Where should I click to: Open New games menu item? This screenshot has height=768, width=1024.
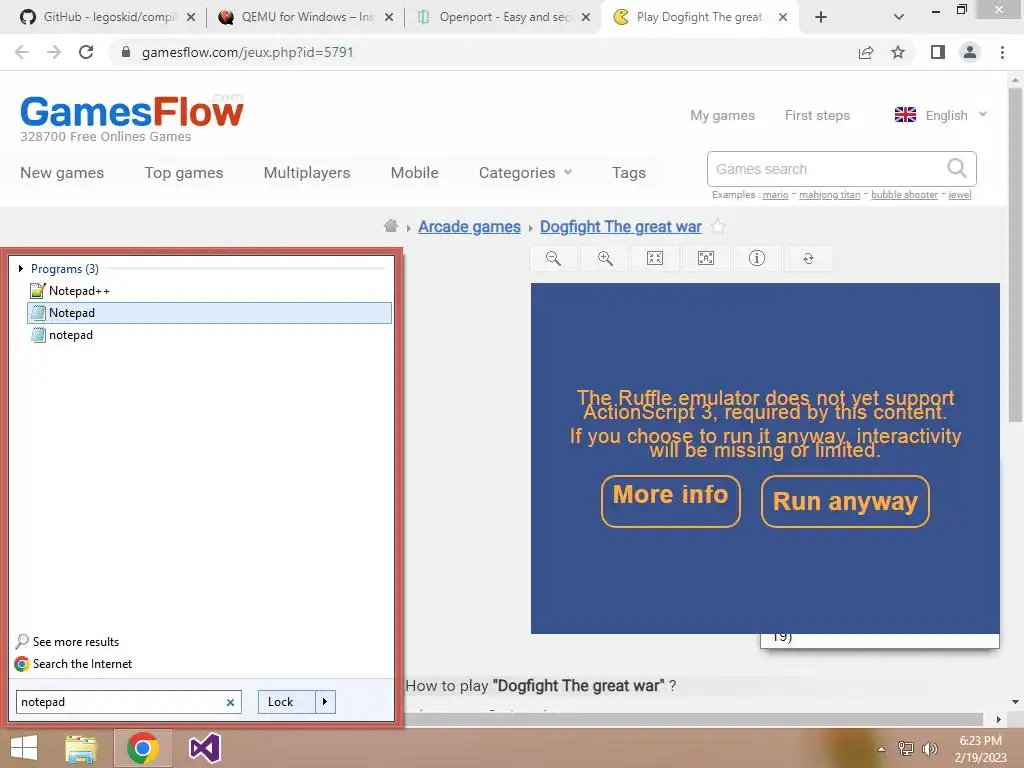pyautogui.click(x=62, y=172)
